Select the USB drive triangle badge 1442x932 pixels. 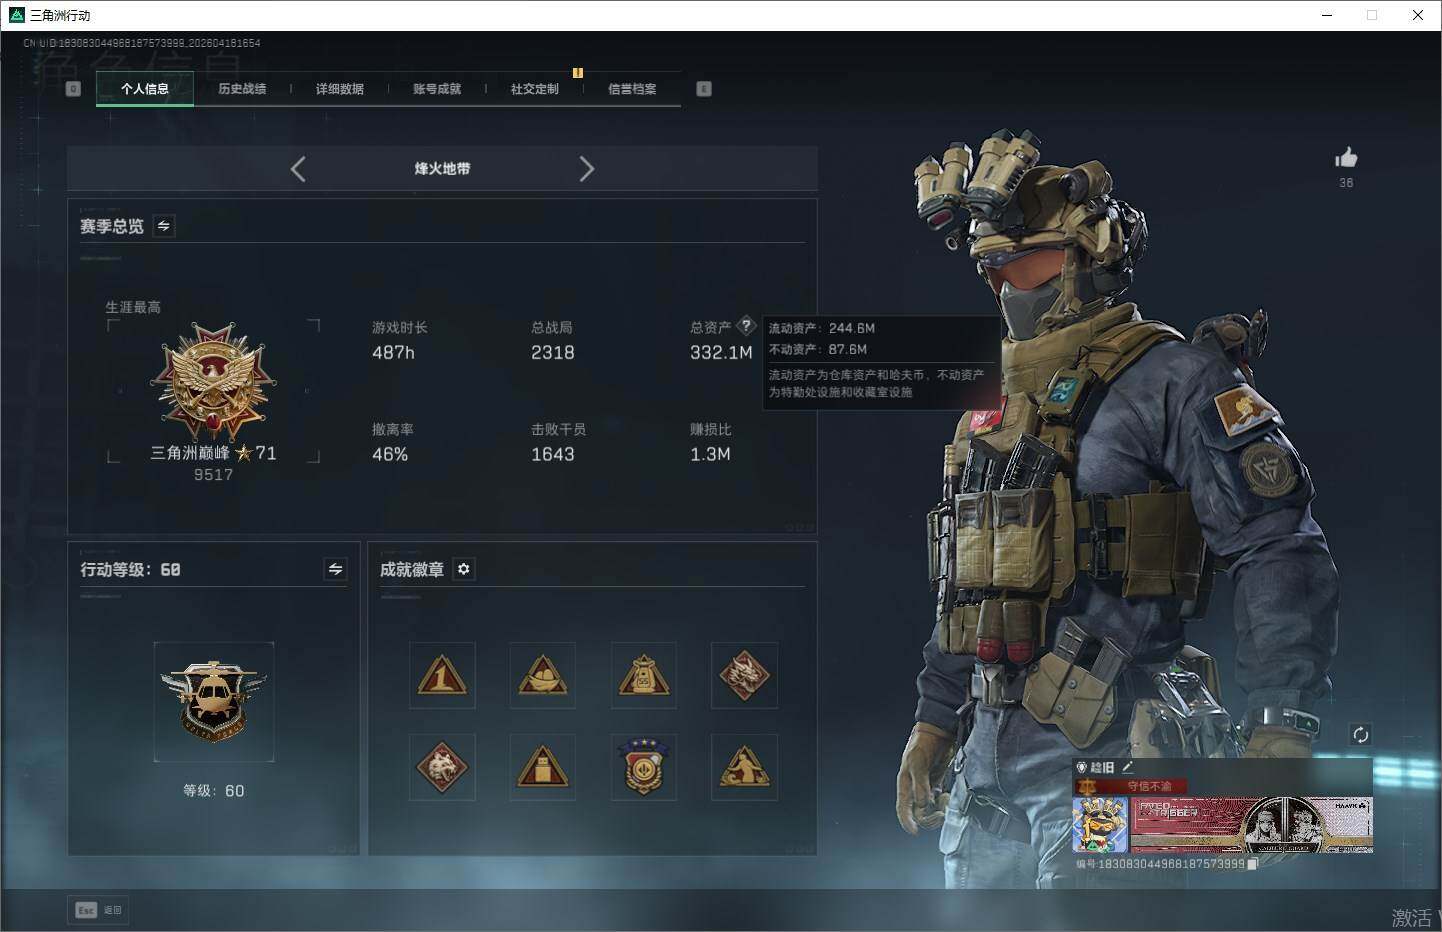click(543, 767)
